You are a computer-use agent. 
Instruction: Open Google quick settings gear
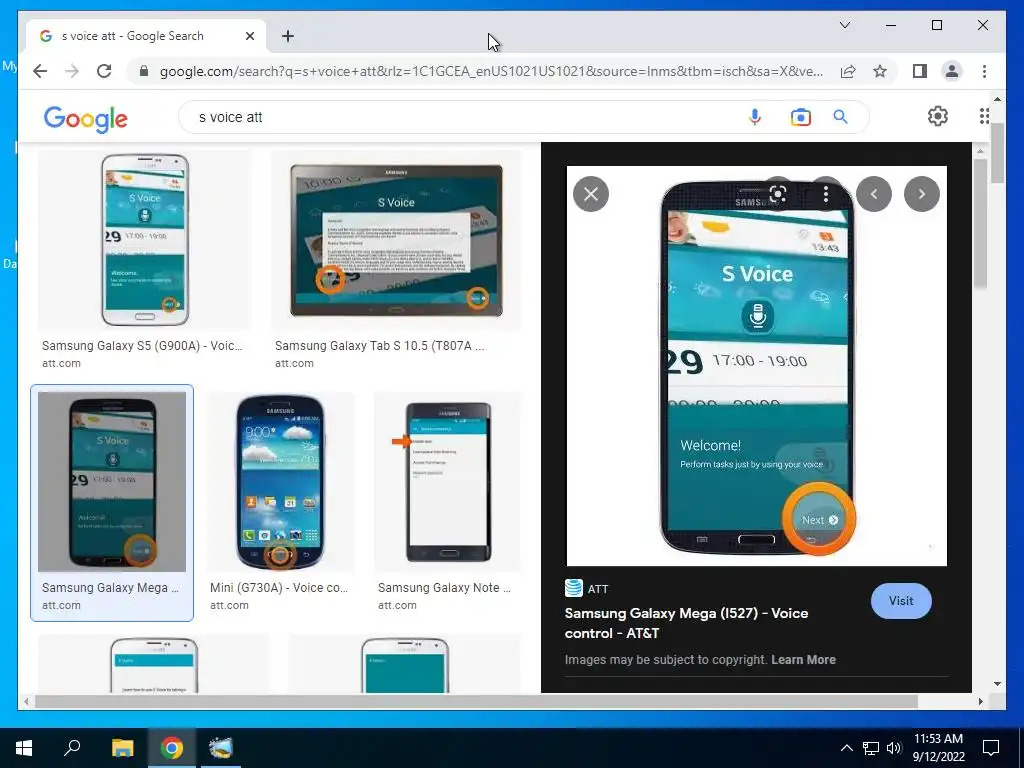coord(938,116)
